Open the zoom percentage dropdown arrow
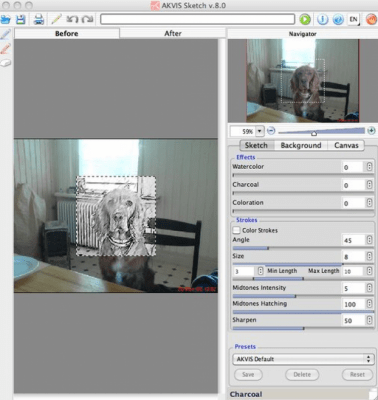This screenshot has height=400, width=378. (260, 131)
